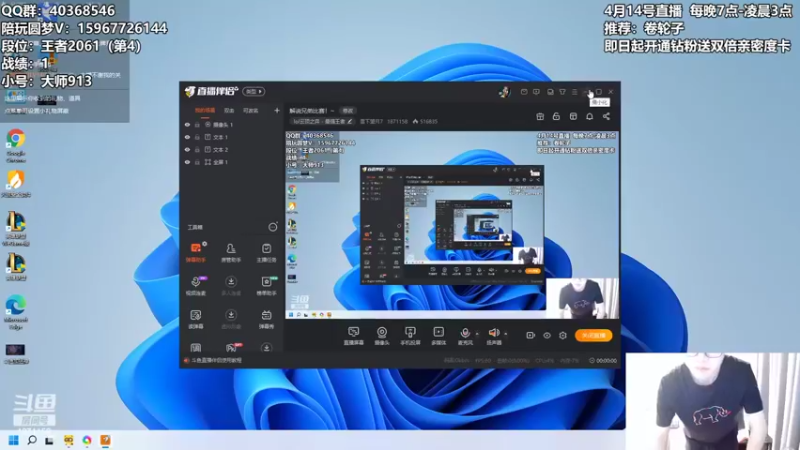Switch to the second scene tab
Screen dimensions: 800x450
coord(229,110)
